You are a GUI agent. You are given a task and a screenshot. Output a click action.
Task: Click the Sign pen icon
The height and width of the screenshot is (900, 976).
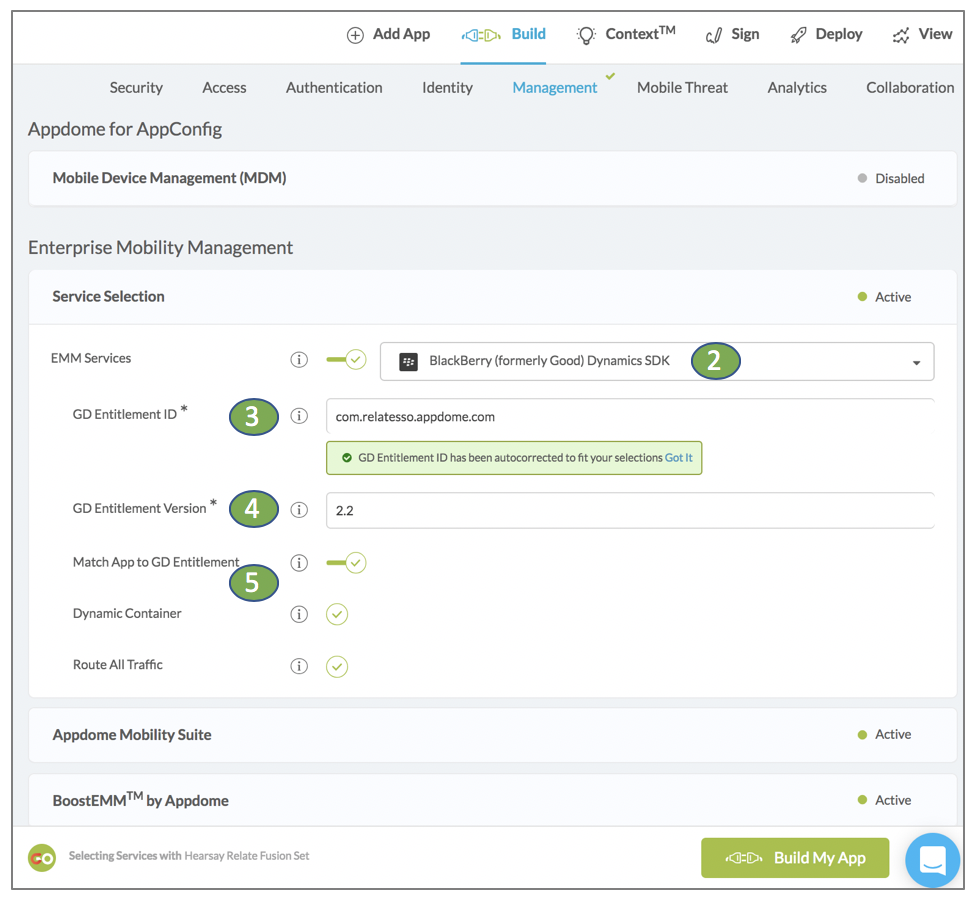click(712, 33)
